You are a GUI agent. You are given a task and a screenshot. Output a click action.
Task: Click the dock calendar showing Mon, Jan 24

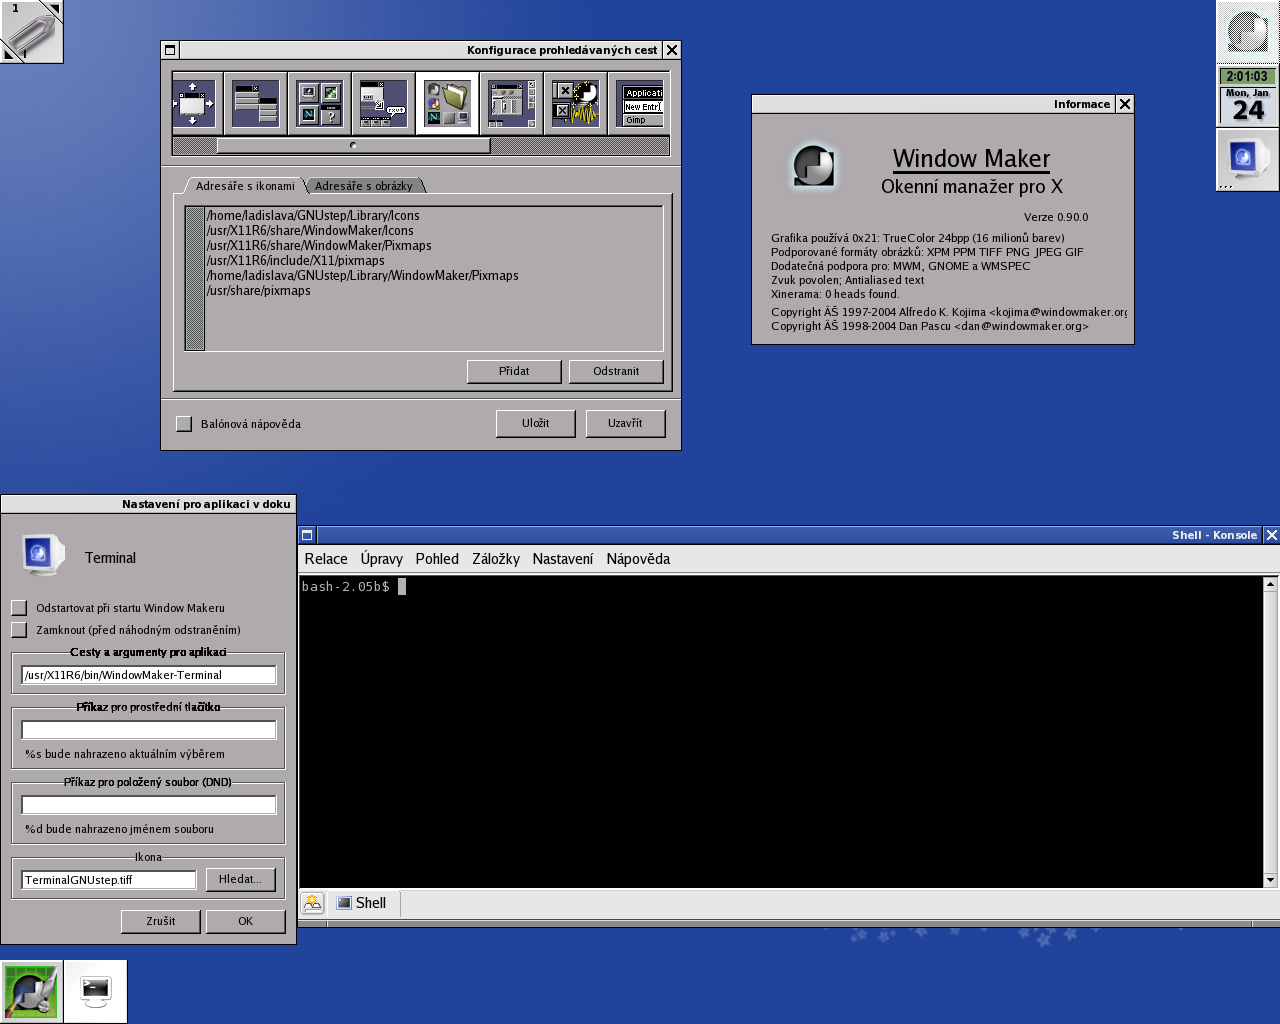[x=1247, y=106]
